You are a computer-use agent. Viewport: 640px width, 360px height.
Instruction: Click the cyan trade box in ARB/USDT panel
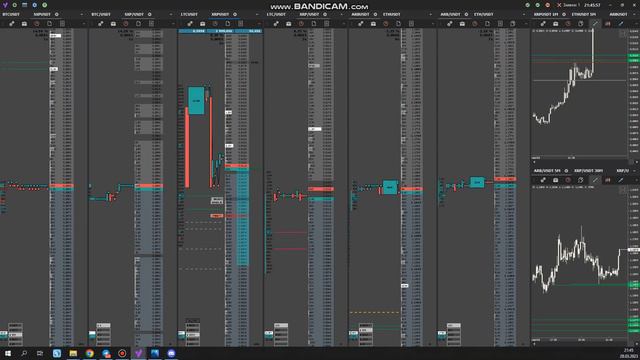coord(477,182)
